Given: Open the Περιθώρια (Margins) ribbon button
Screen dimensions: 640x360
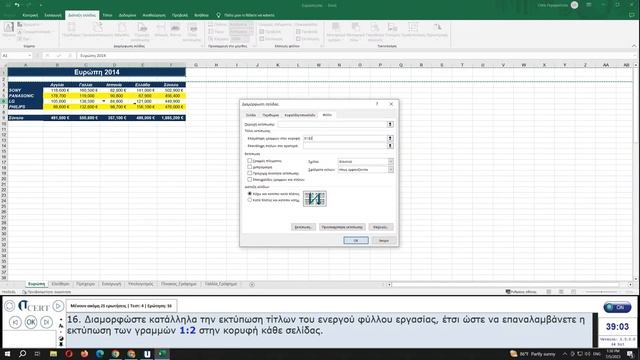Looking at the screenshot, I should point(71,30).
